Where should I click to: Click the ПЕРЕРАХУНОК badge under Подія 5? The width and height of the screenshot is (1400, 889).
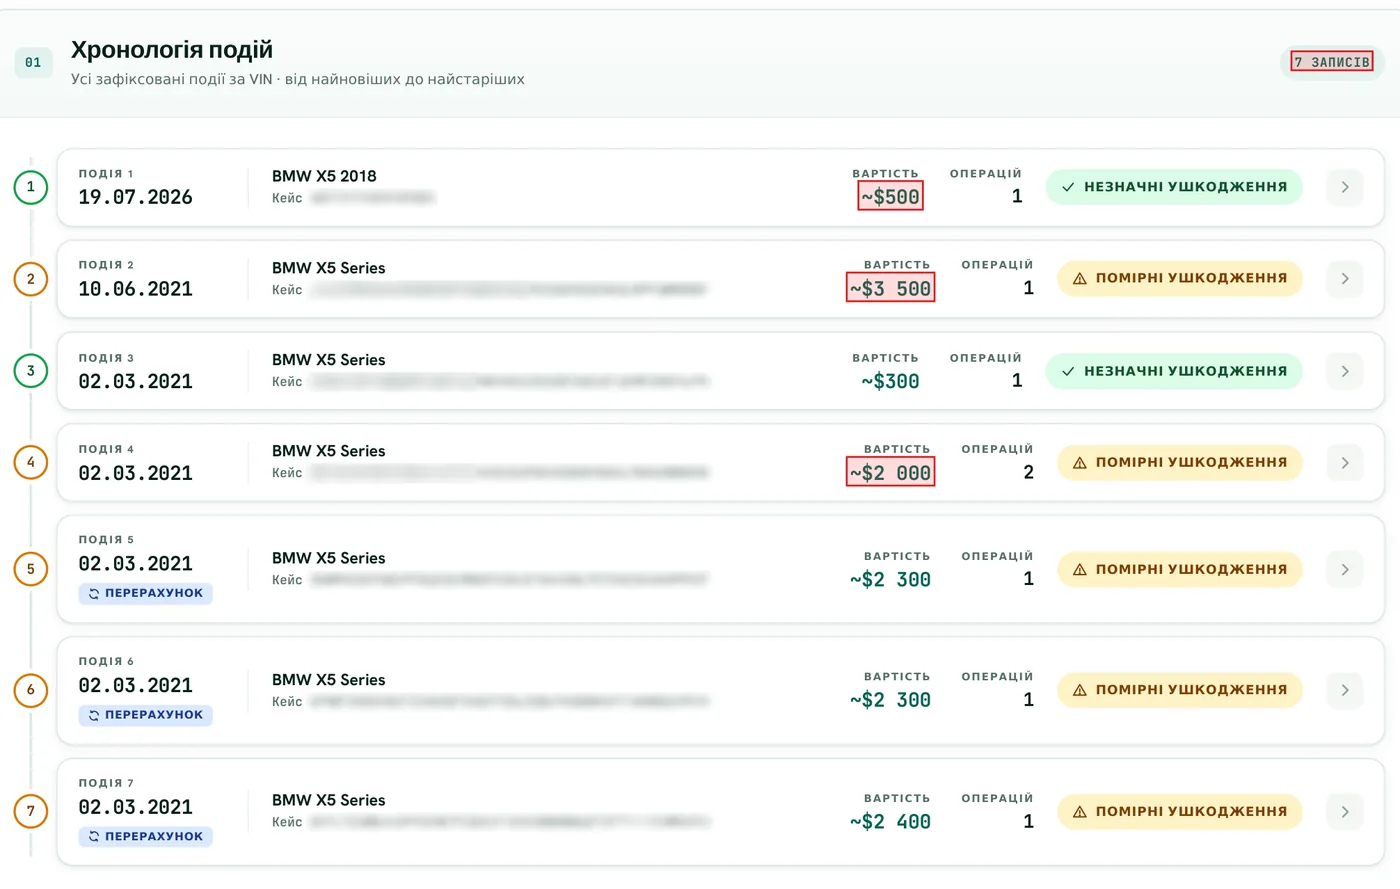pyautogui.click(x=146, y=593)
